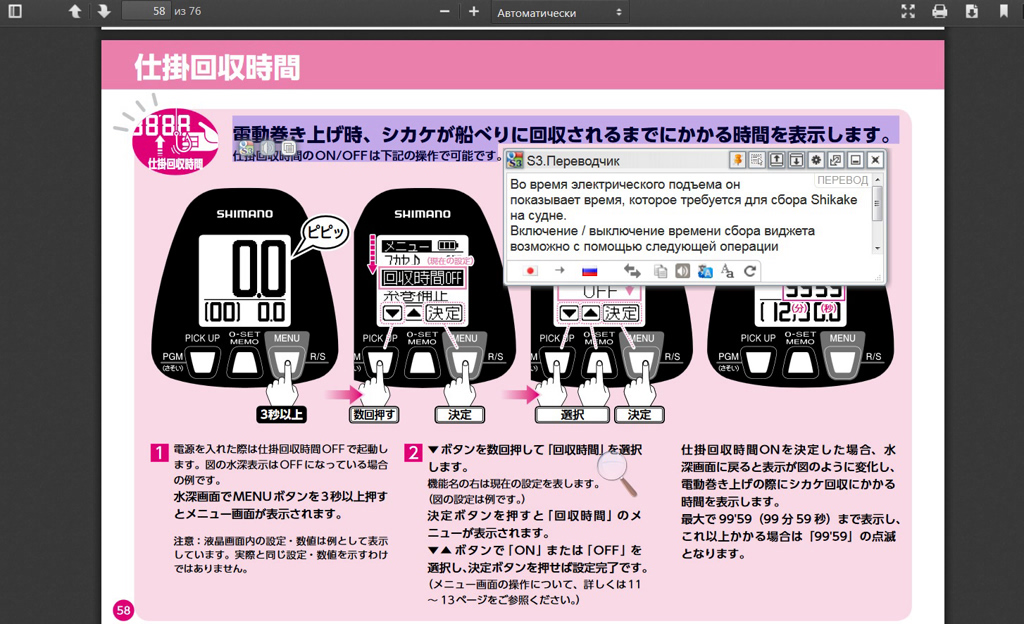
Task: Switch to presentation fullscreen mode
Action: tap(908, 12)
